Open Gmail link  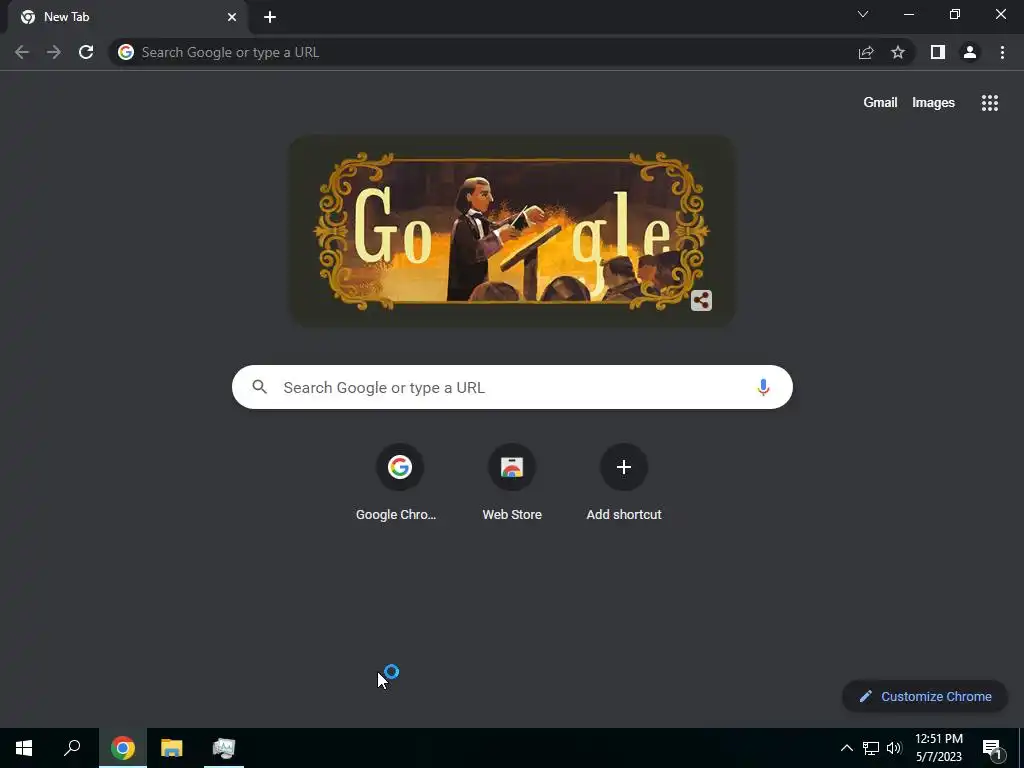(x=880, y=103)
